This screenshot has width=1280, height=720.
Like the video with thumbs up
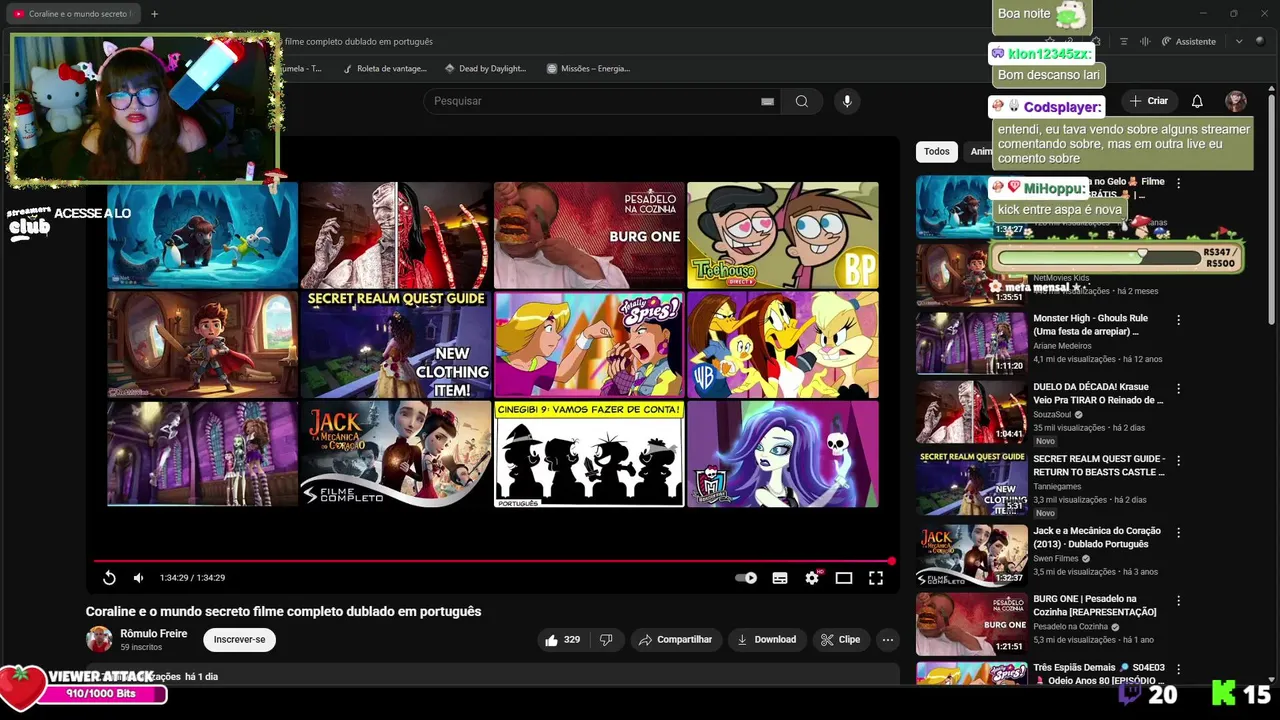pyautogui.click(x=562, y=640)
